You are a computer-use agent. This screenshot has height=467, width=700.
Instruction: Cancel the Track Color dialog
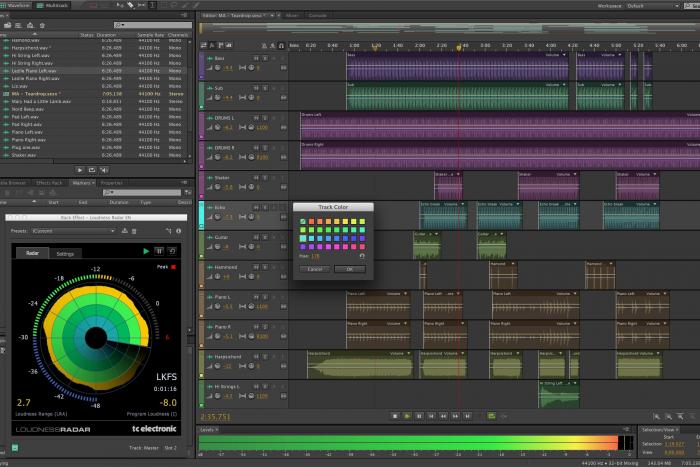coord(314,269)
